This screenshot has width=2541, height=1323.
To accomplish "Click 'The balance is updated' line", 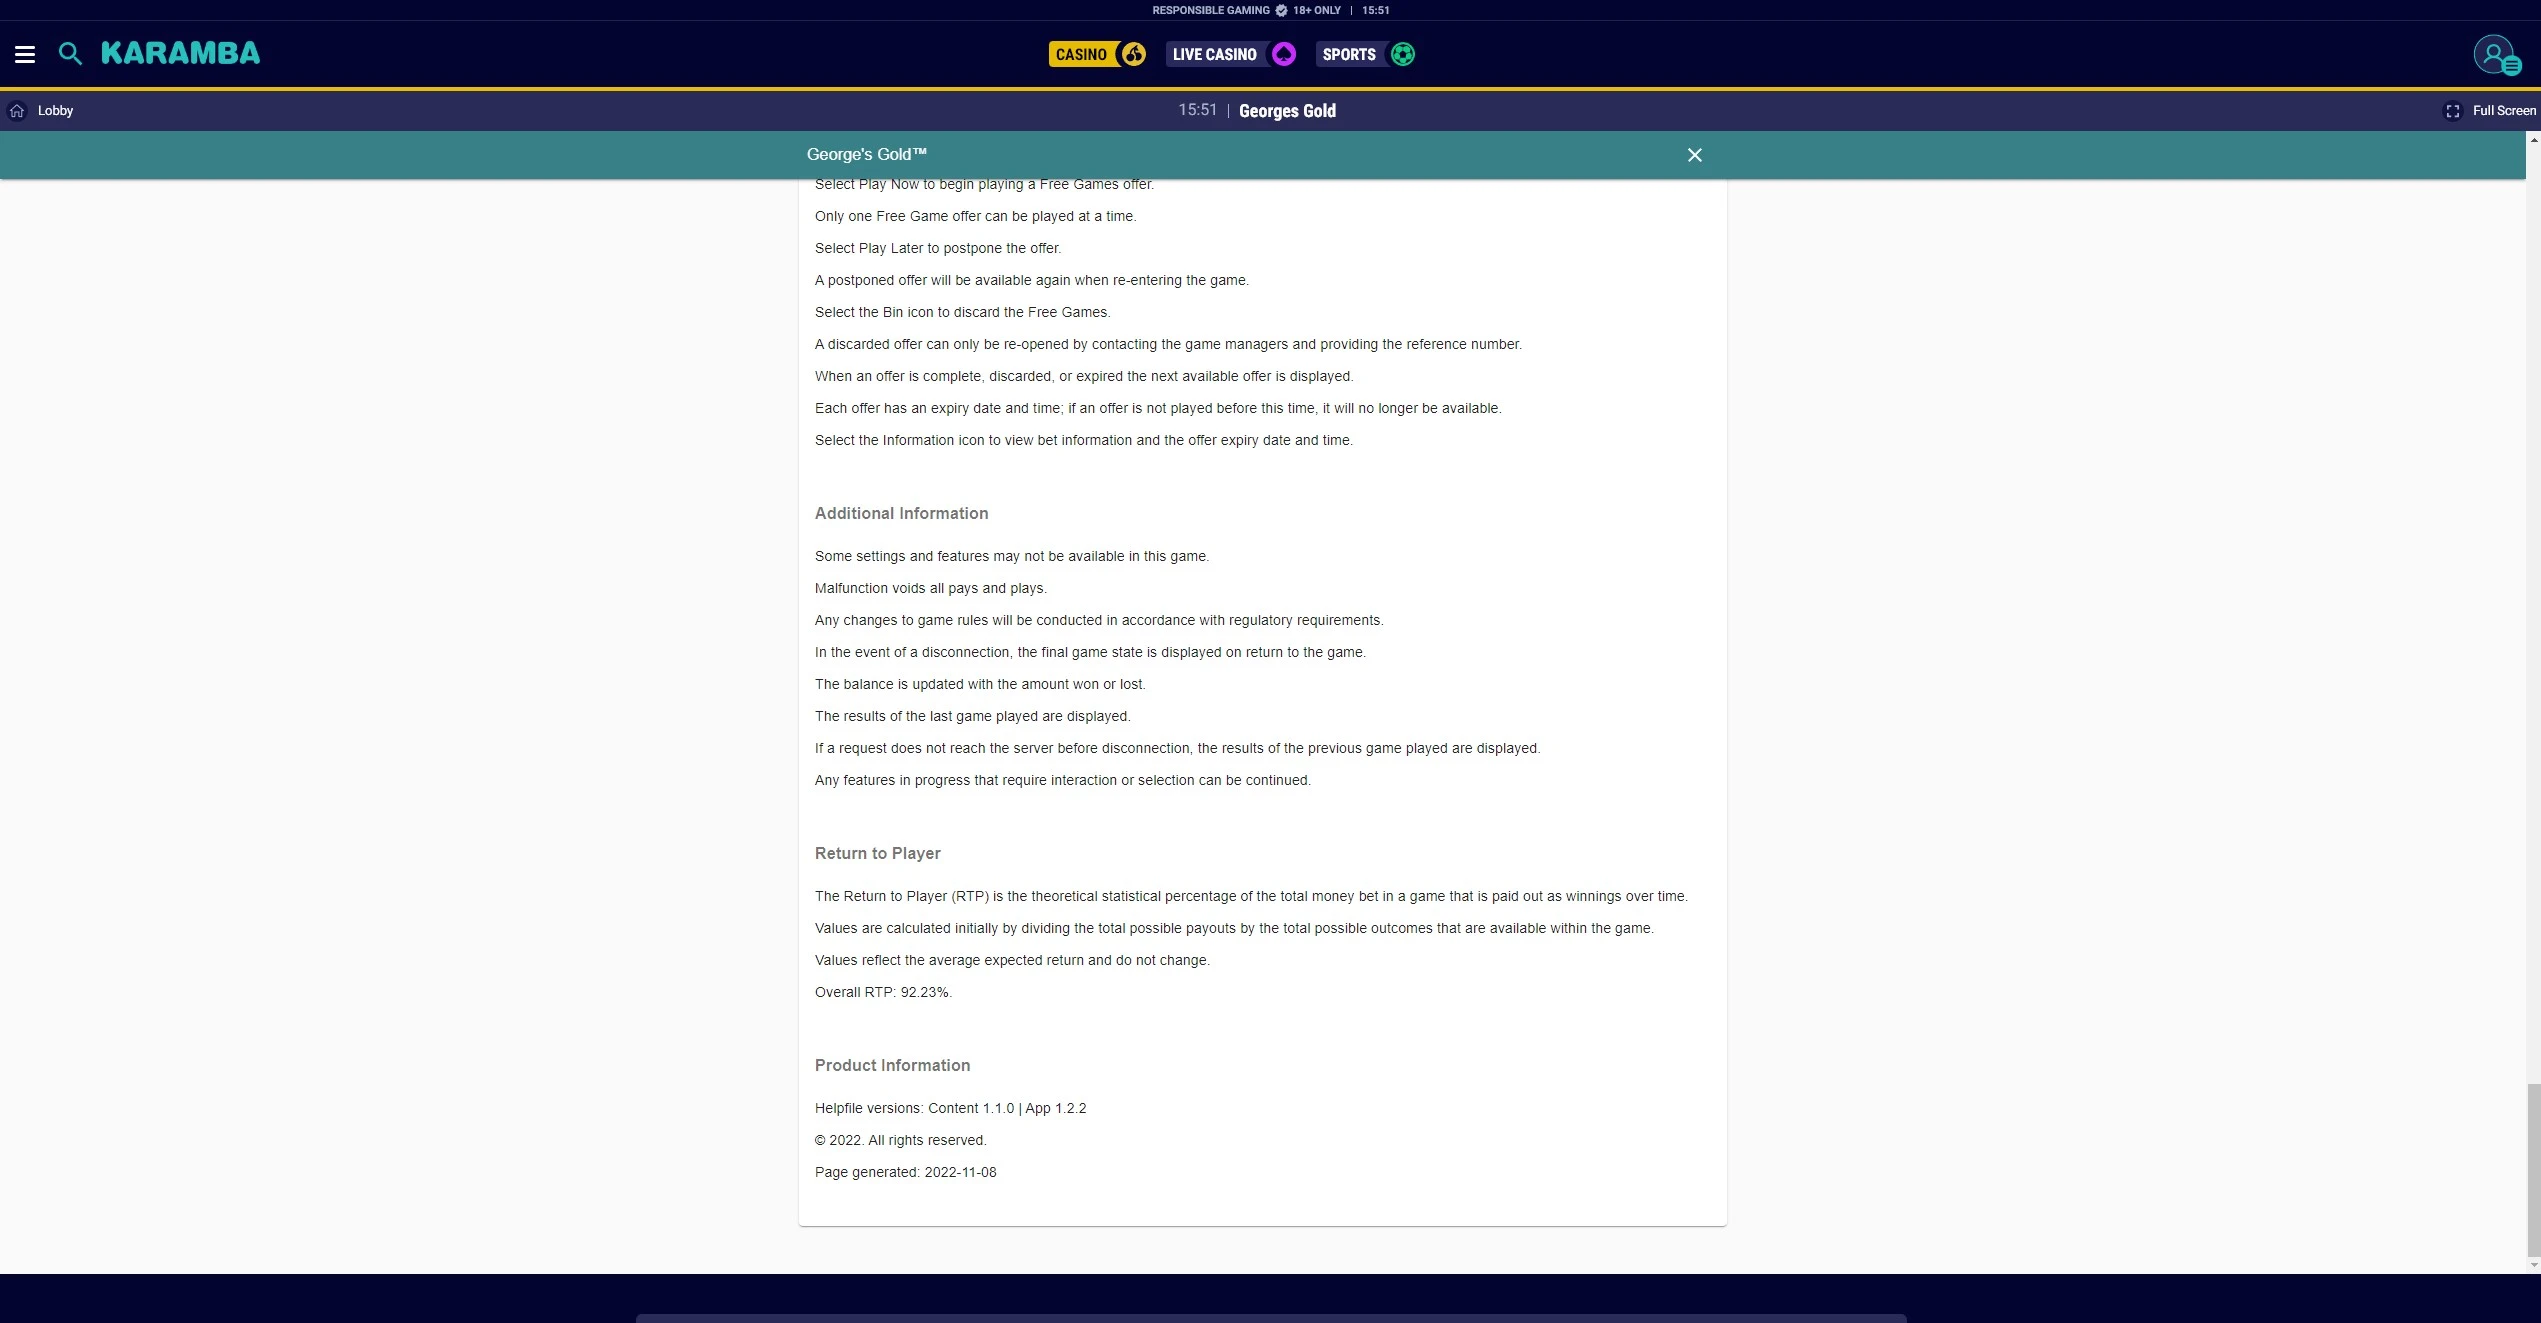I will click(x=979, y=684).
